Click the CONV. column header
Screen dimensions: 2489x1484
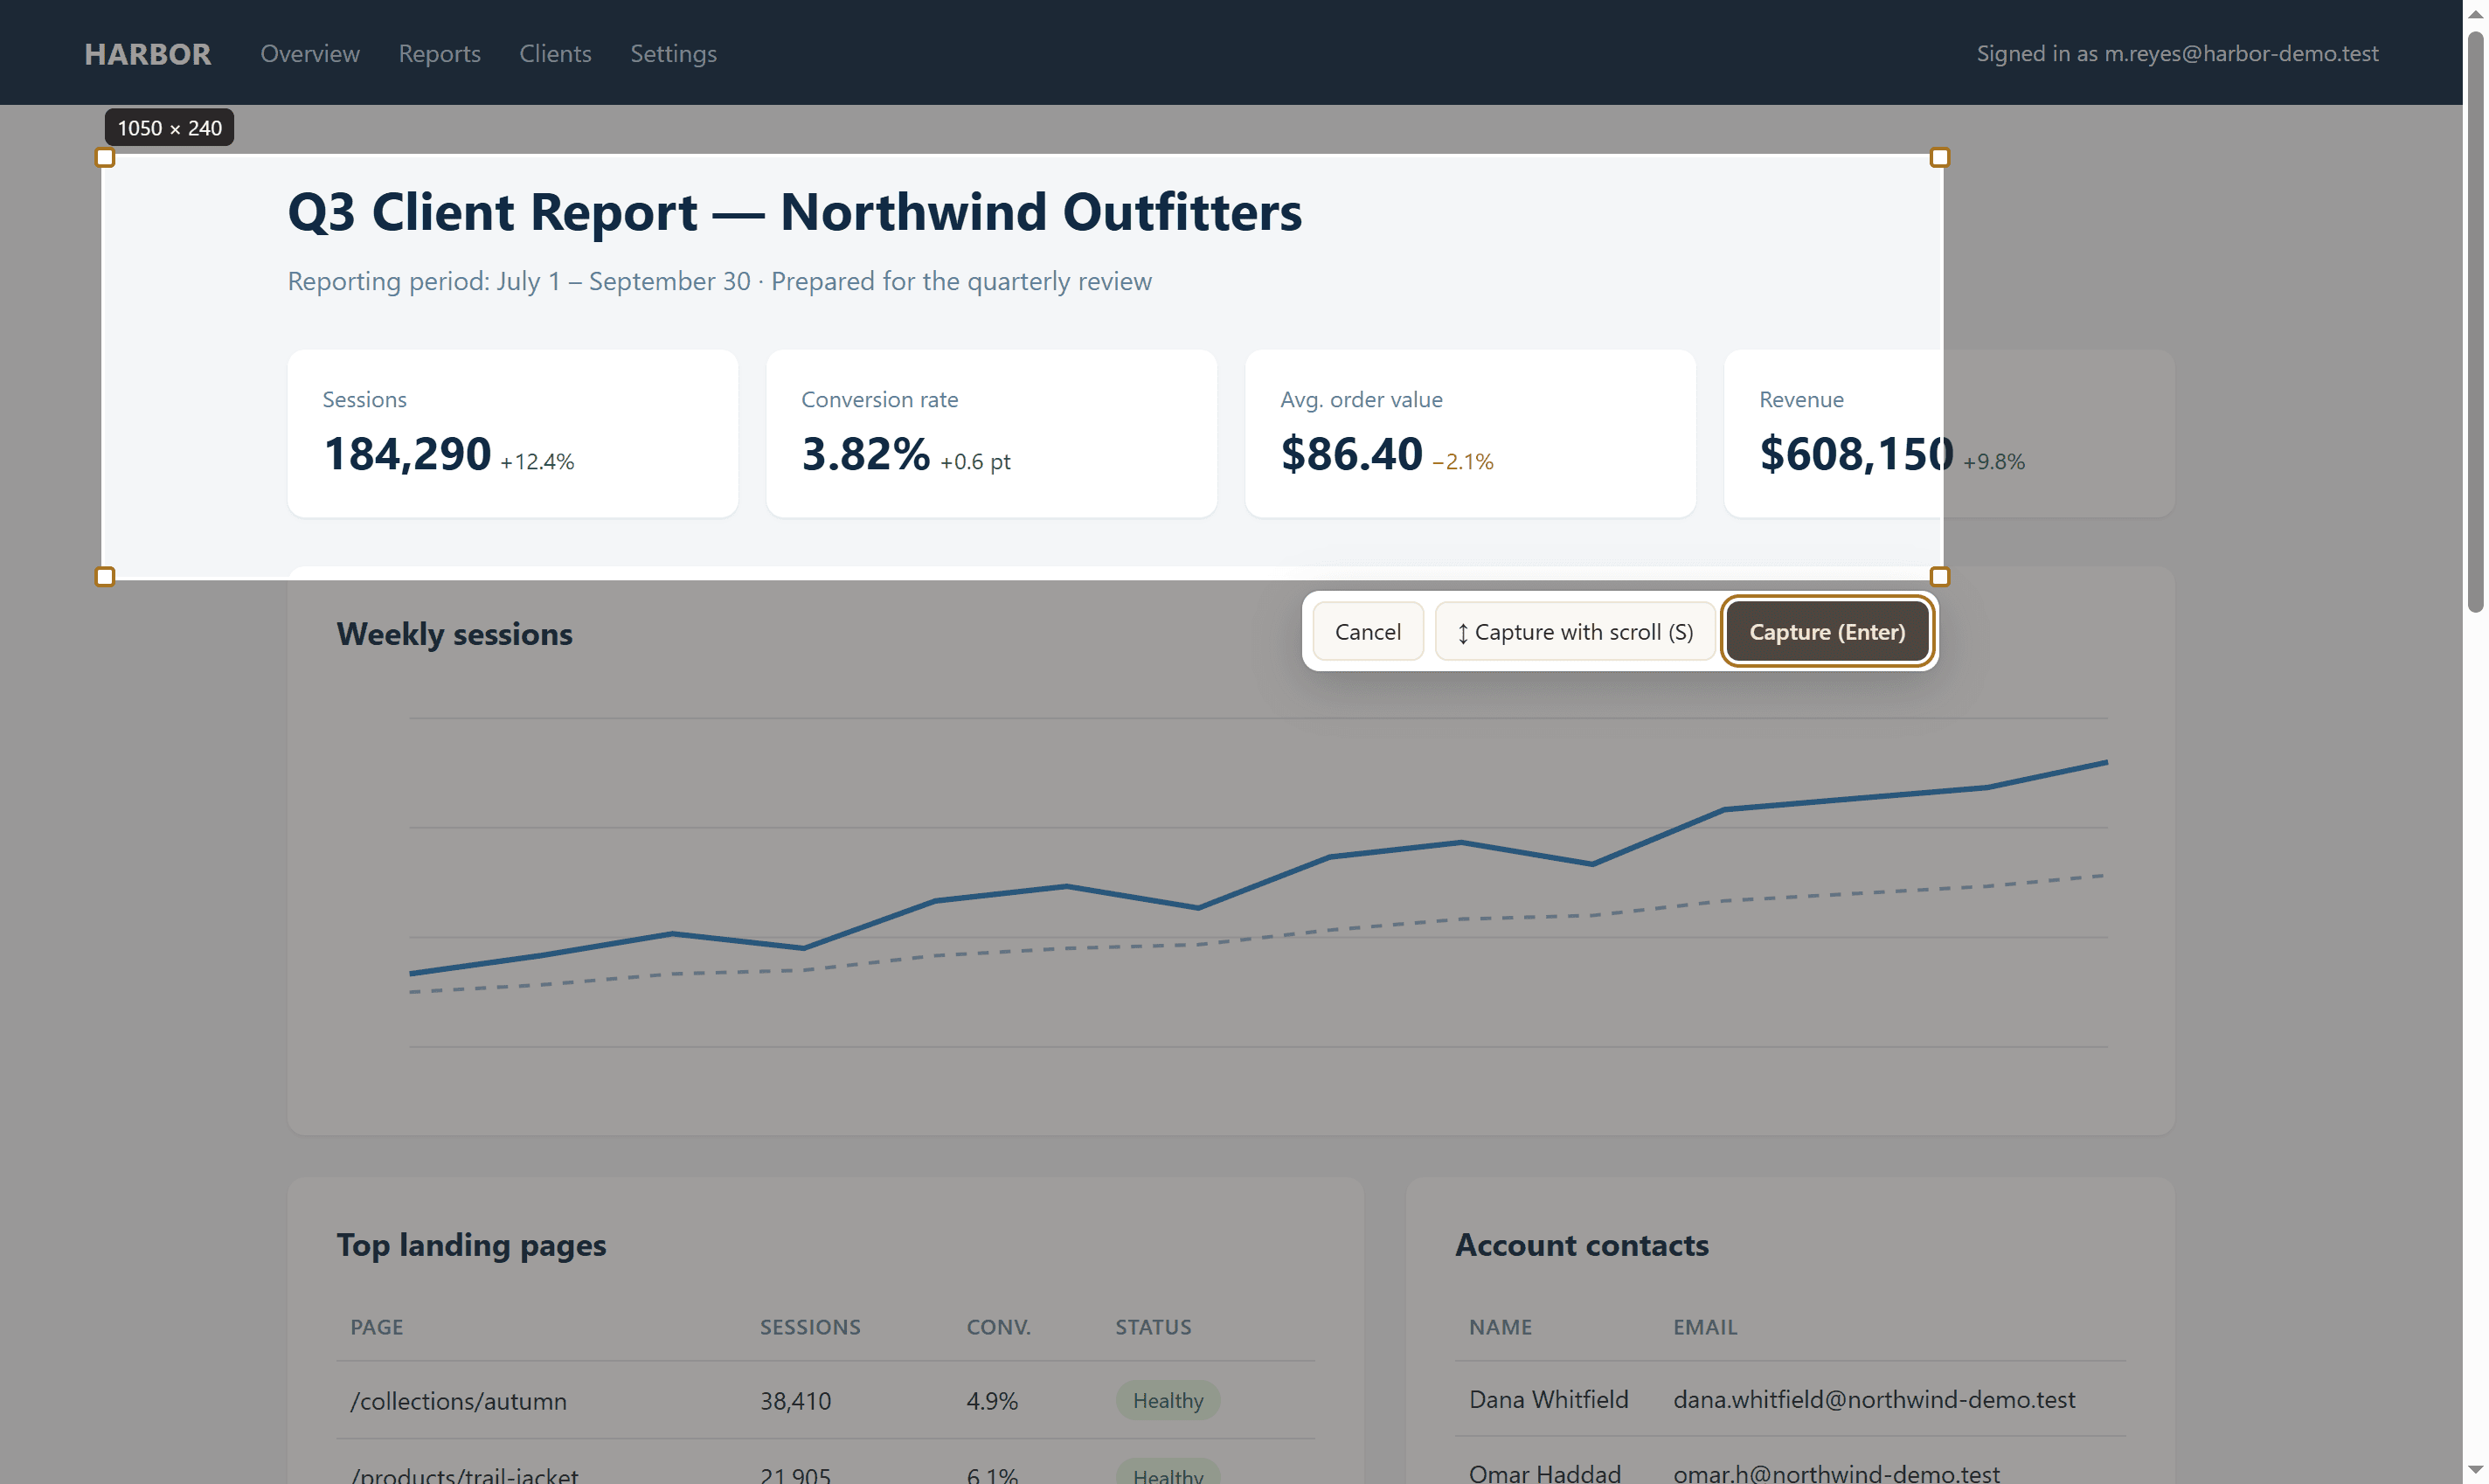click(x=998, y=1327)
